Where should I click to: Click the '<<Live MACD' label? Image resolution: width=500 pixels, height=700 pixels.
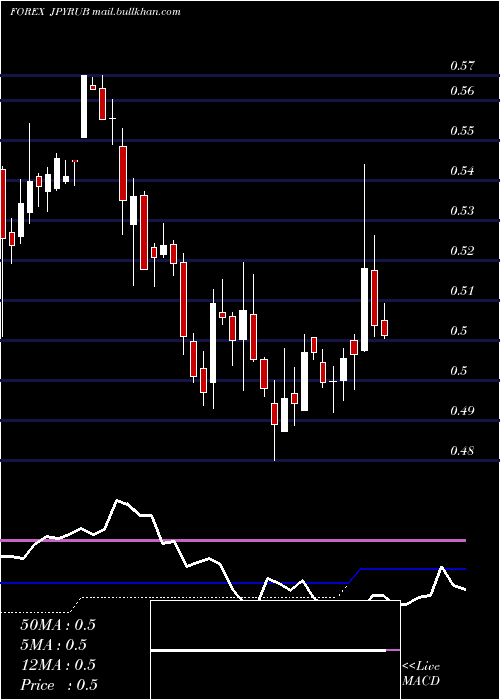coord(421,674)
